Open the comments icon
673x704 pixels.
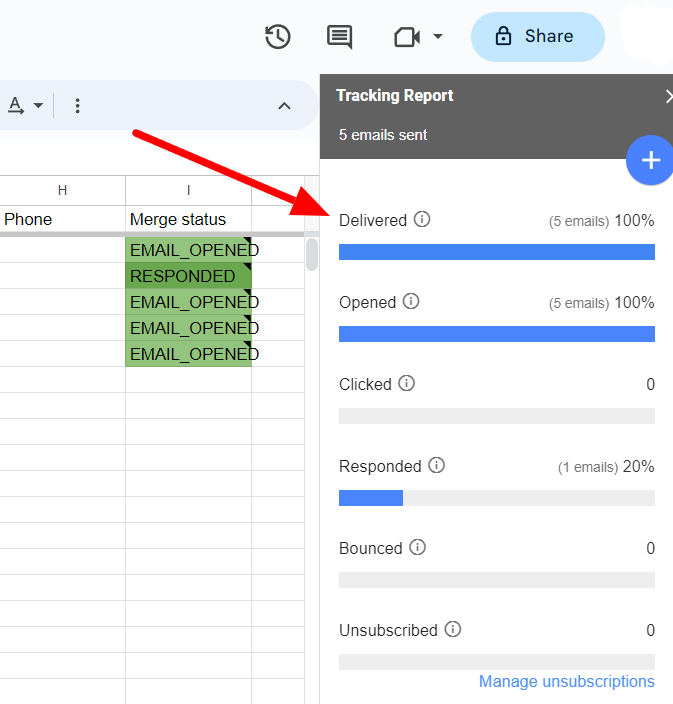tap(340, 37)
